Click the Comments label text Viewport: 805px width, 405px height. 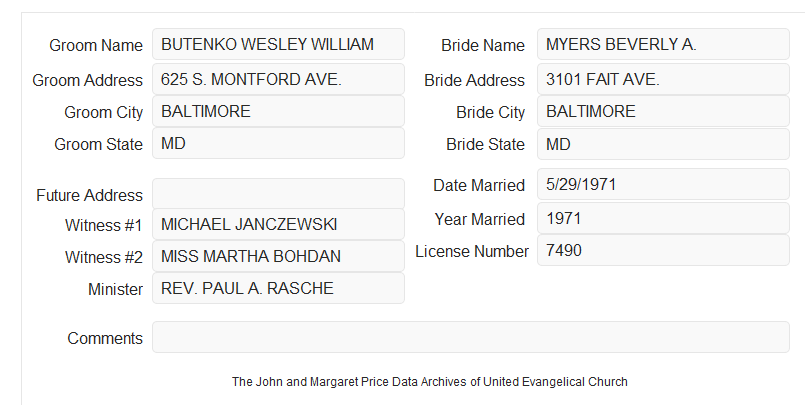pyautogui.click(x=105, y=338)
